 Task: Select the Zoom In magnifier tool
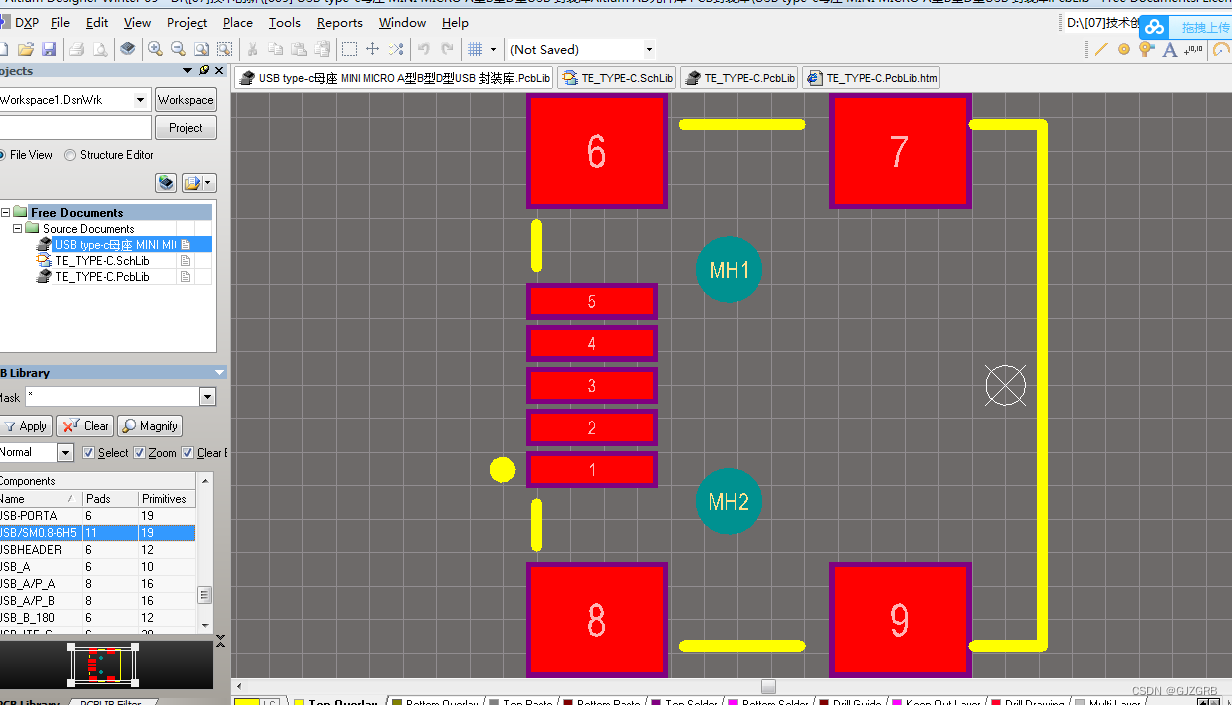click(156, 47)
